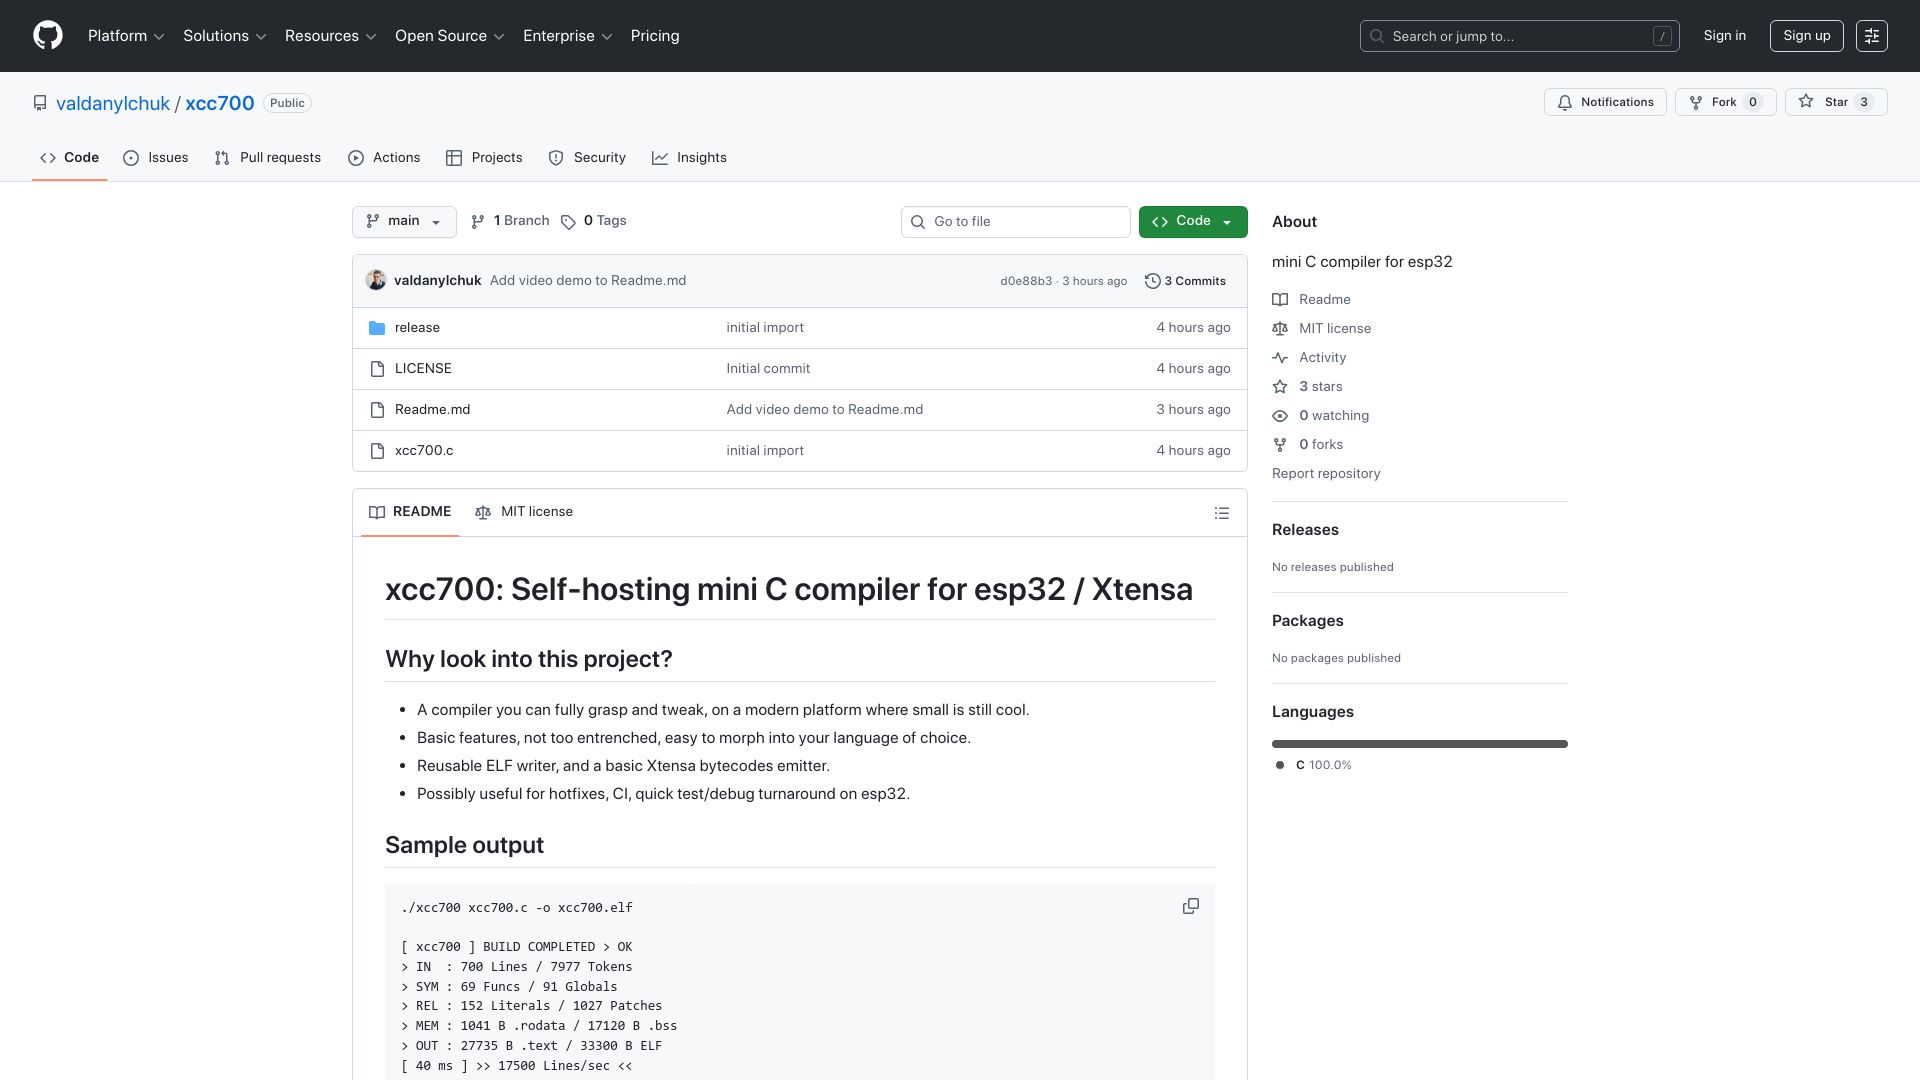This screenshot has width=1920, height=1080.
Task: Open the Insights tab
Action: click(x=689, y=158)
